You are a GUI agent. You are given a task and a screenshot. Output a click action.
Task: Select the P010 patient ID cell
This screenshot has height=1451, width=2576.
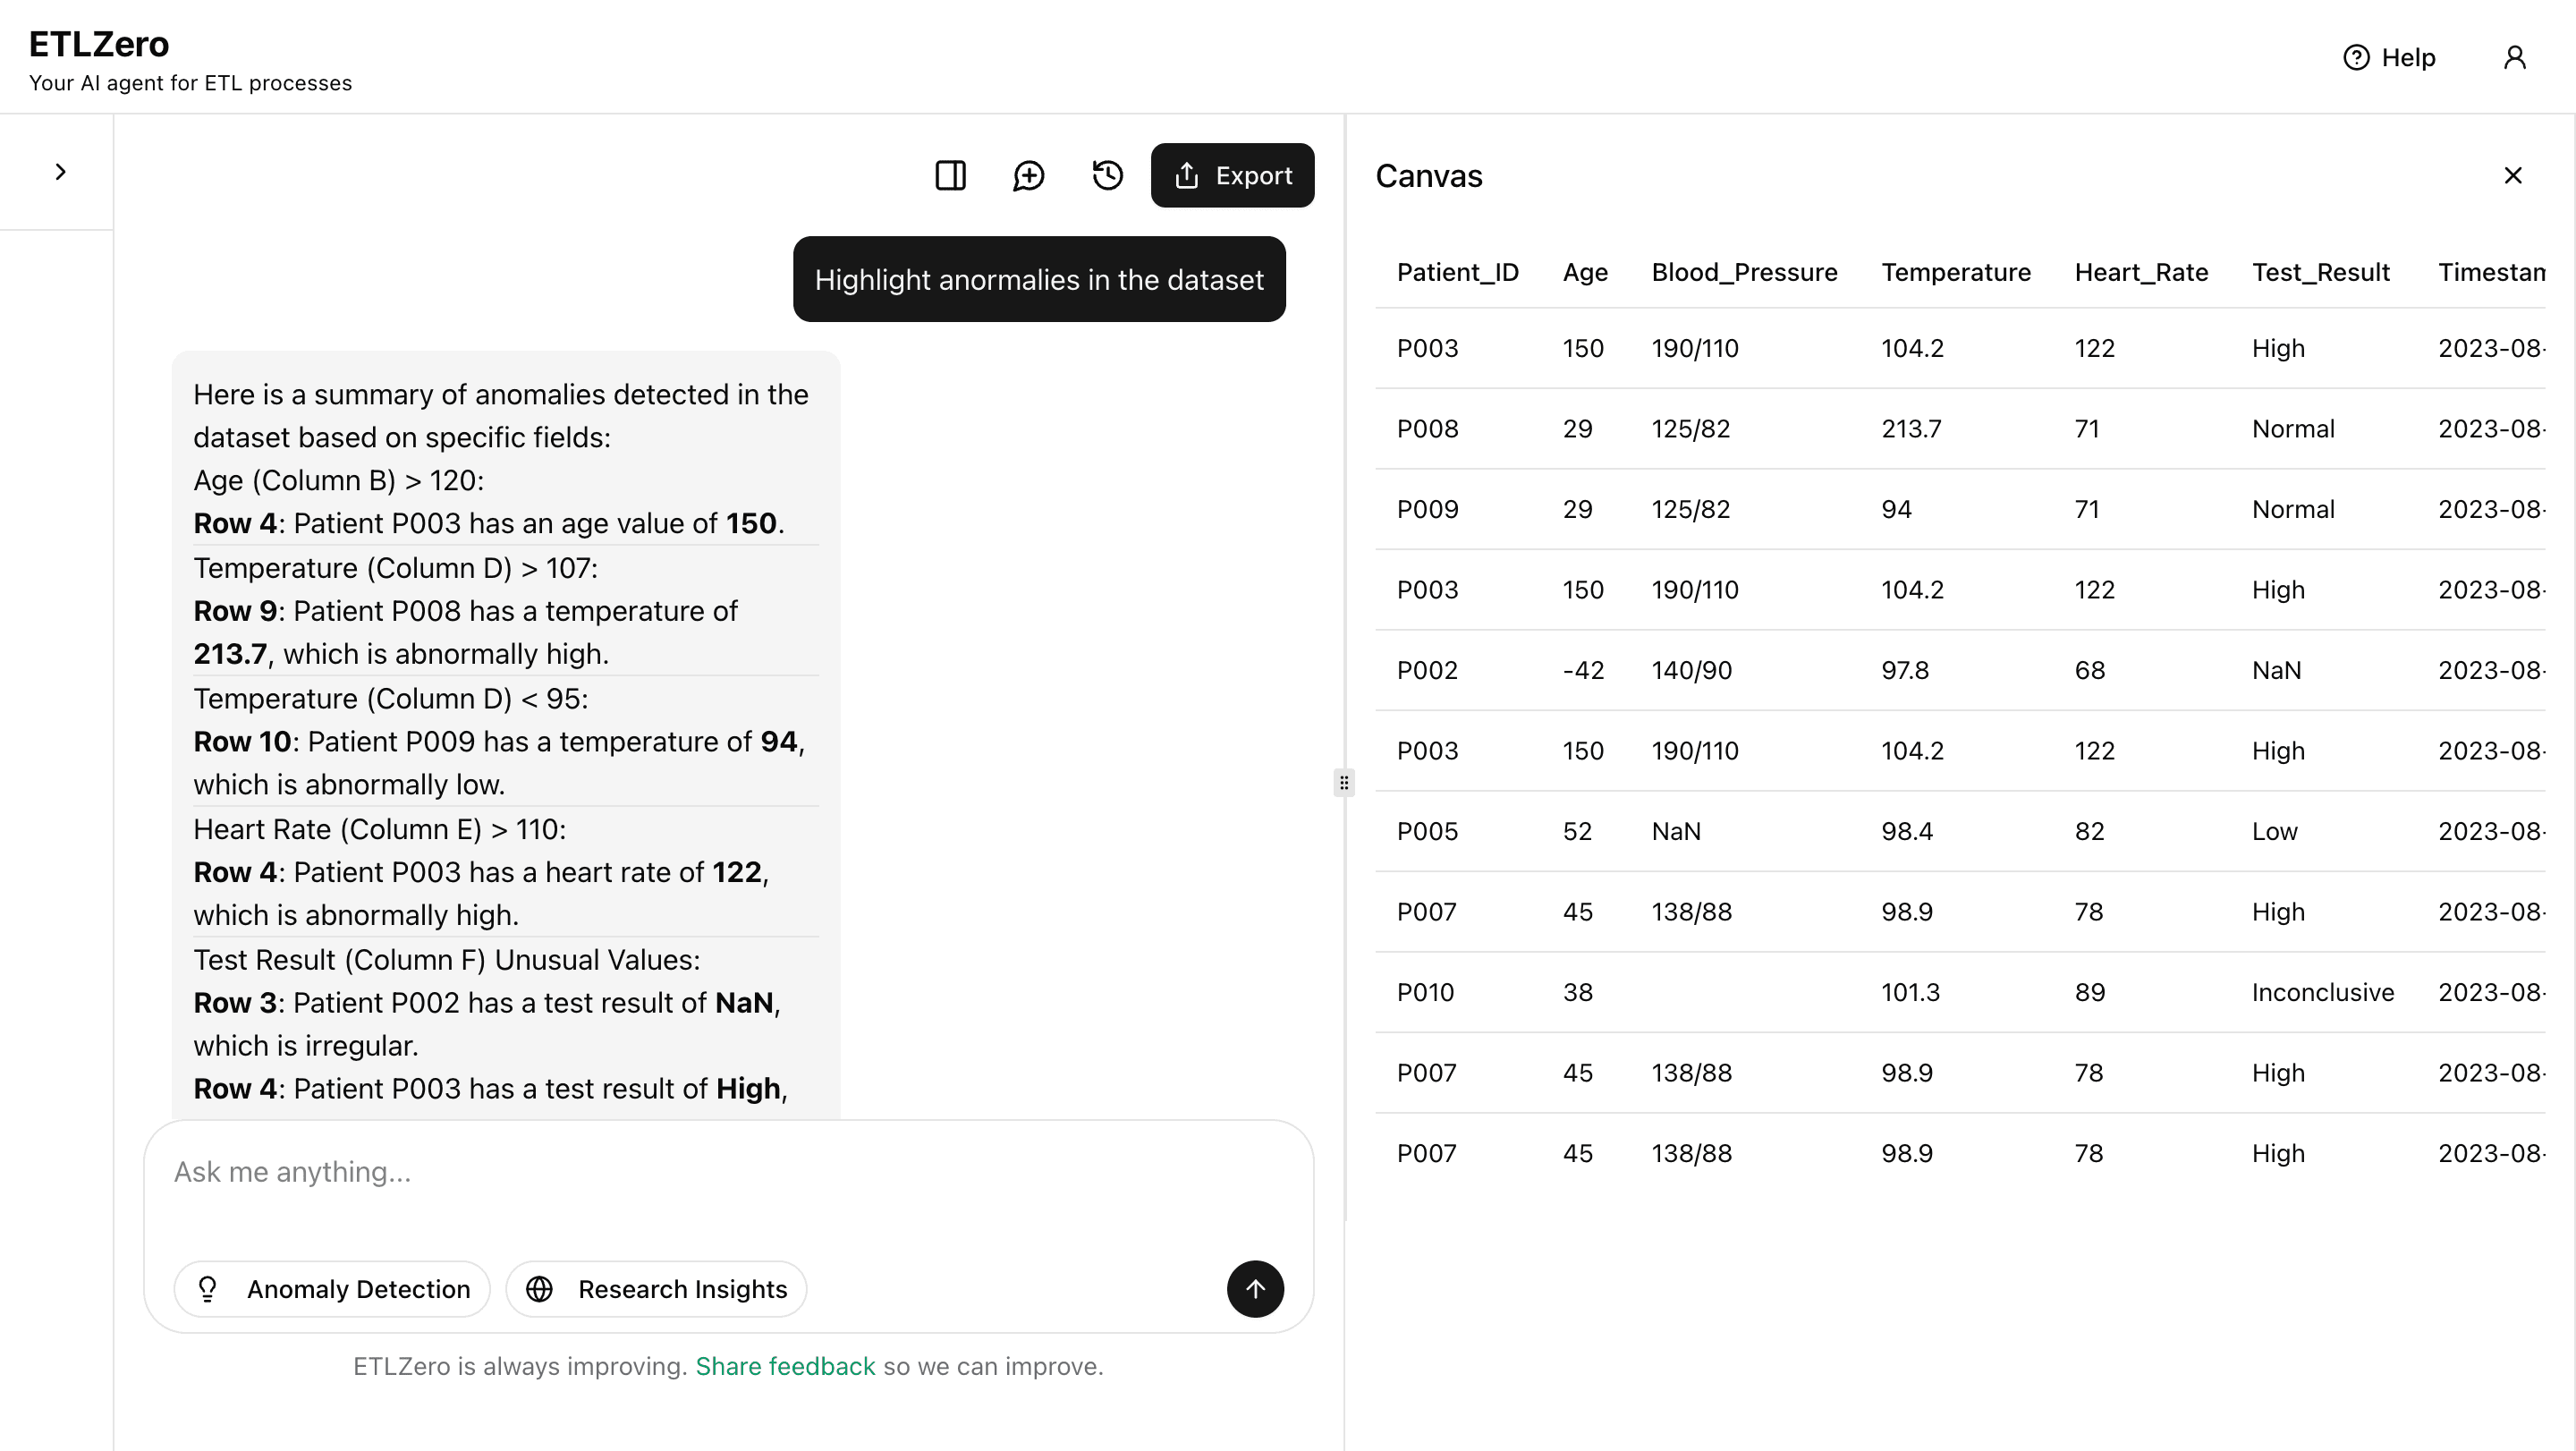[1425, 992]
